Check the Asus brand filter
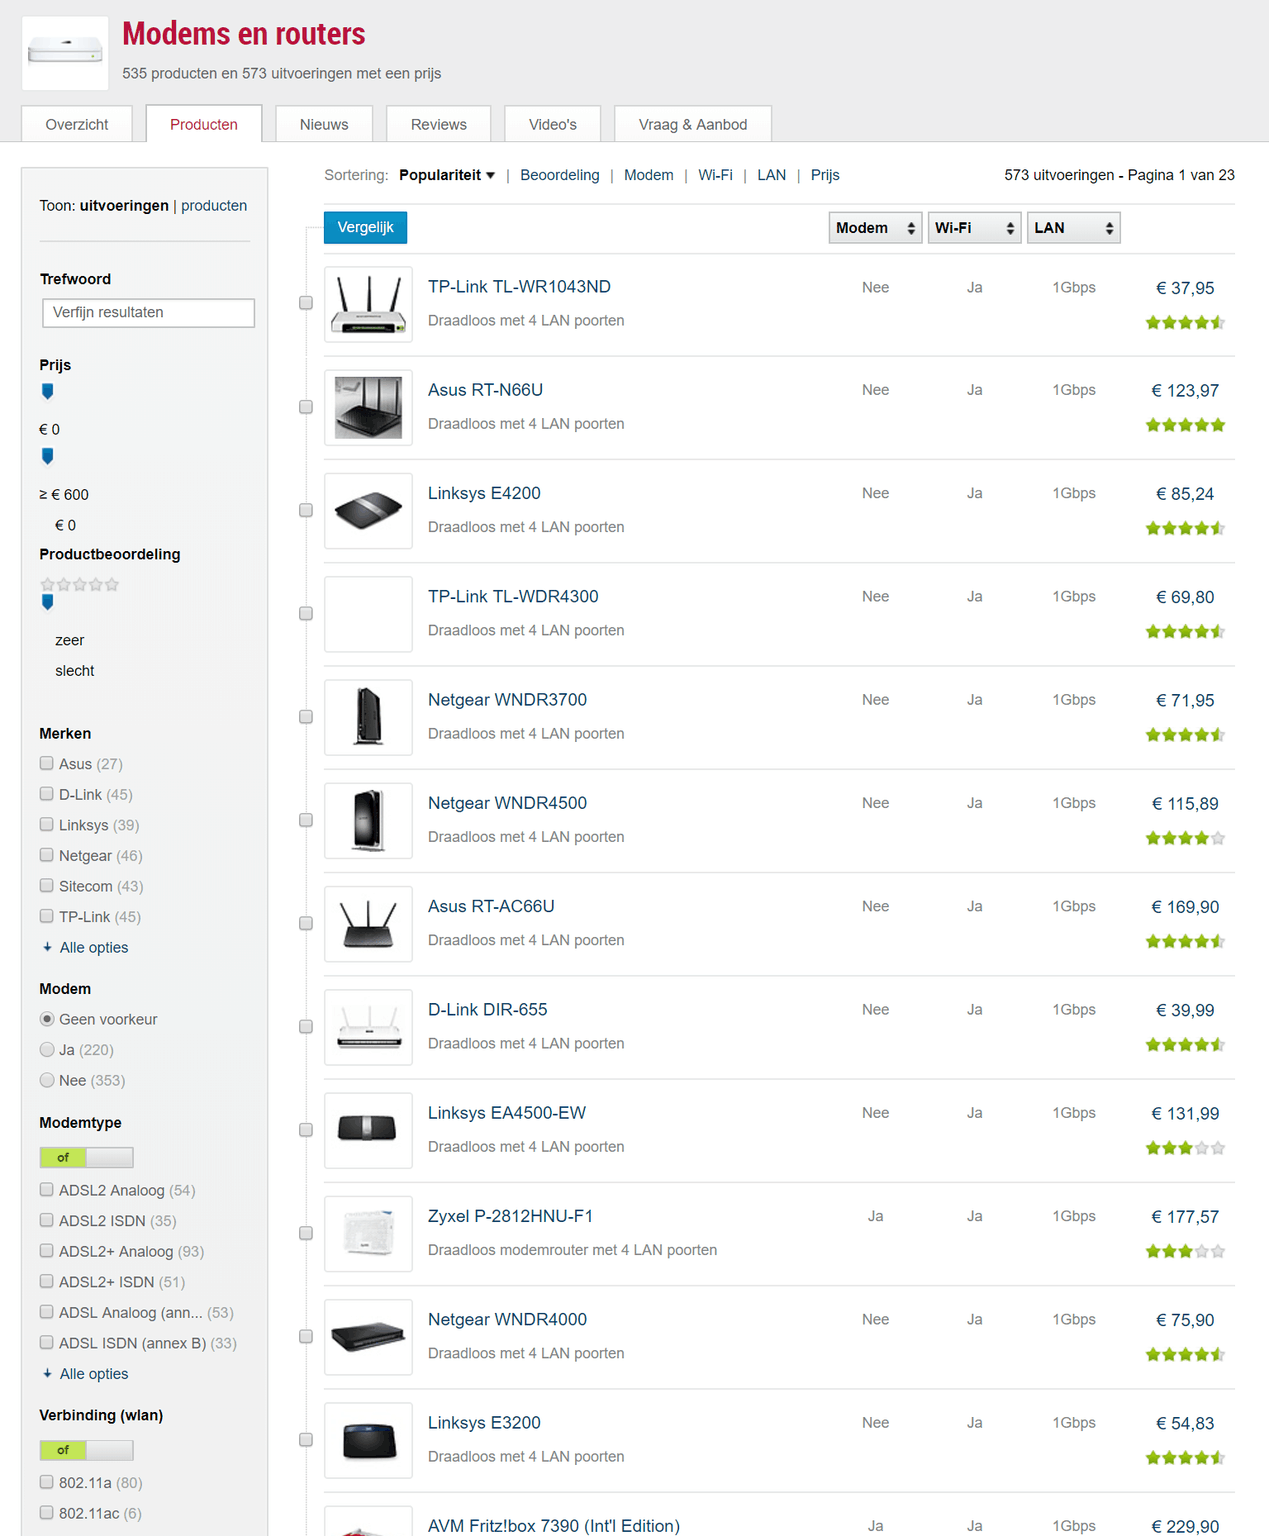The image size is (1269, 1536). pyautogui.click(x=47, y=763)
